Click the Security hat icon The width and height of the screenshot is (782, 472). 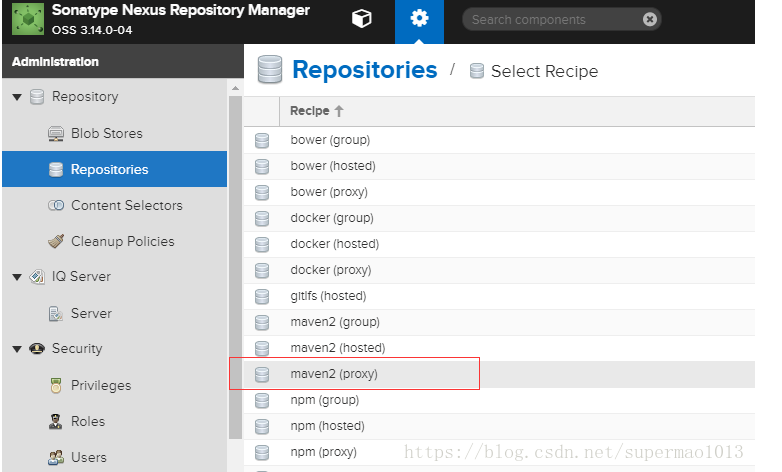[x=37, y=348]
